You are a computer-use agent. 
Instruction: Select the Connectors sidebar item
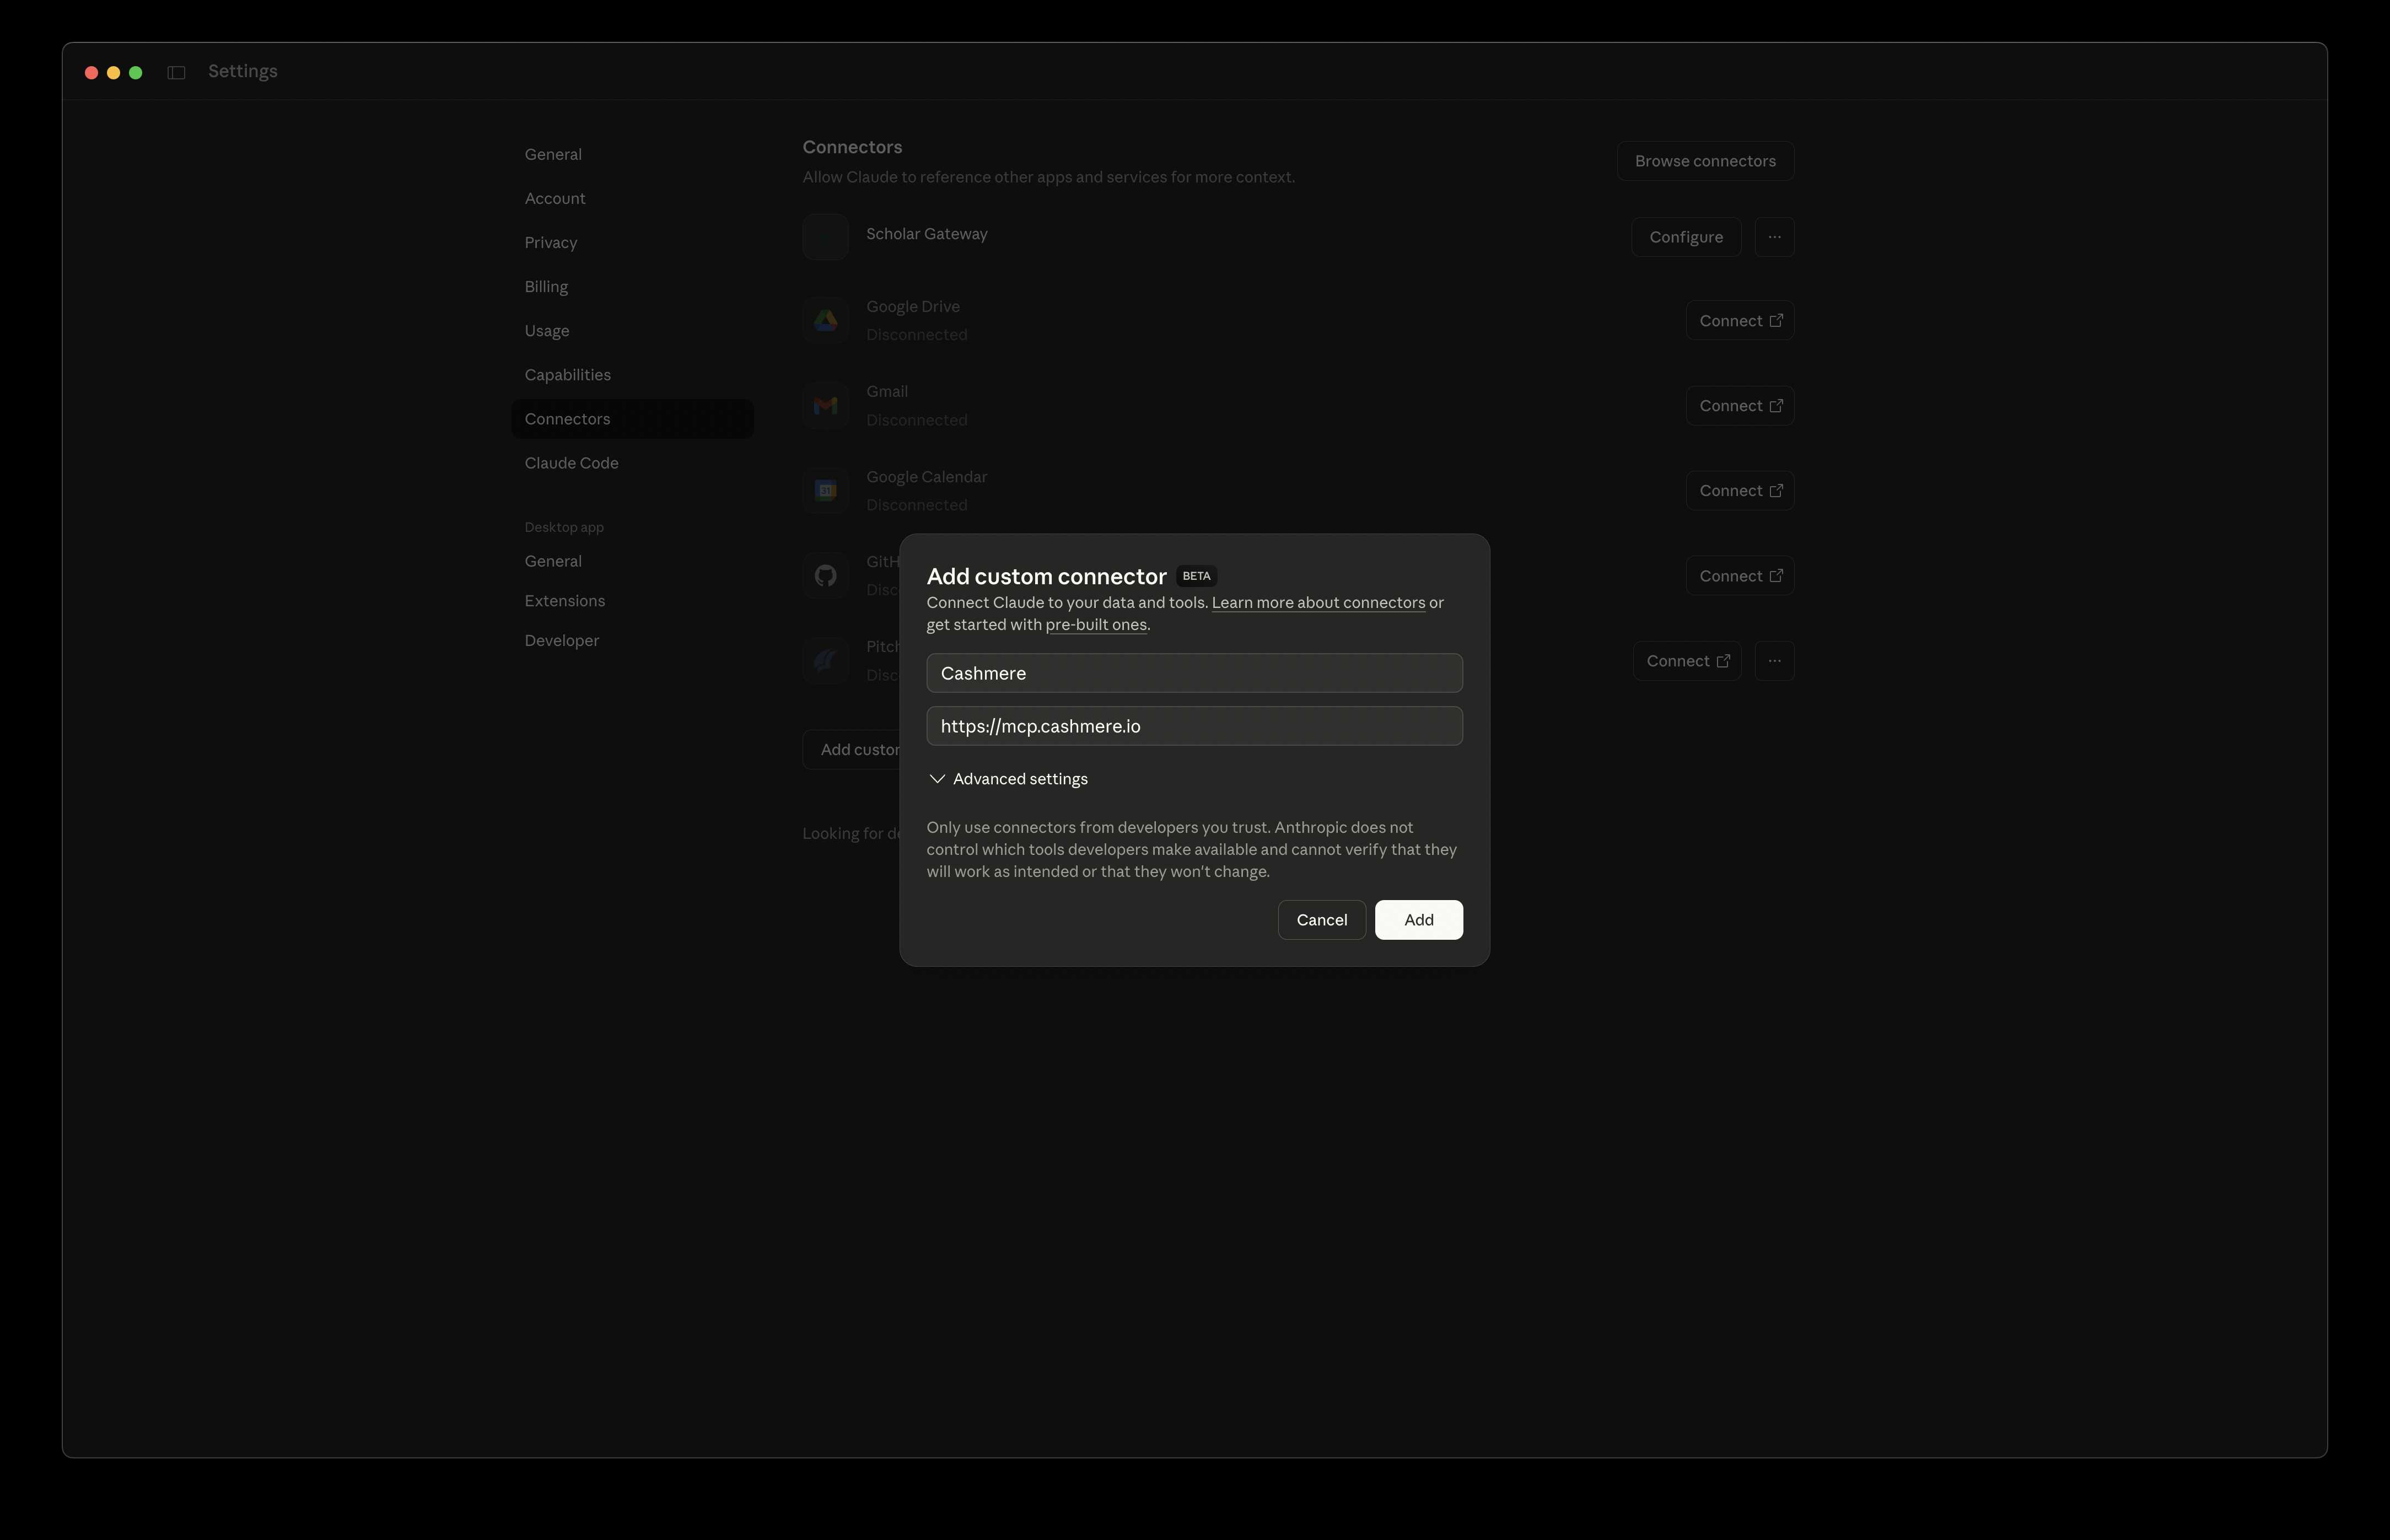point(632,419)
